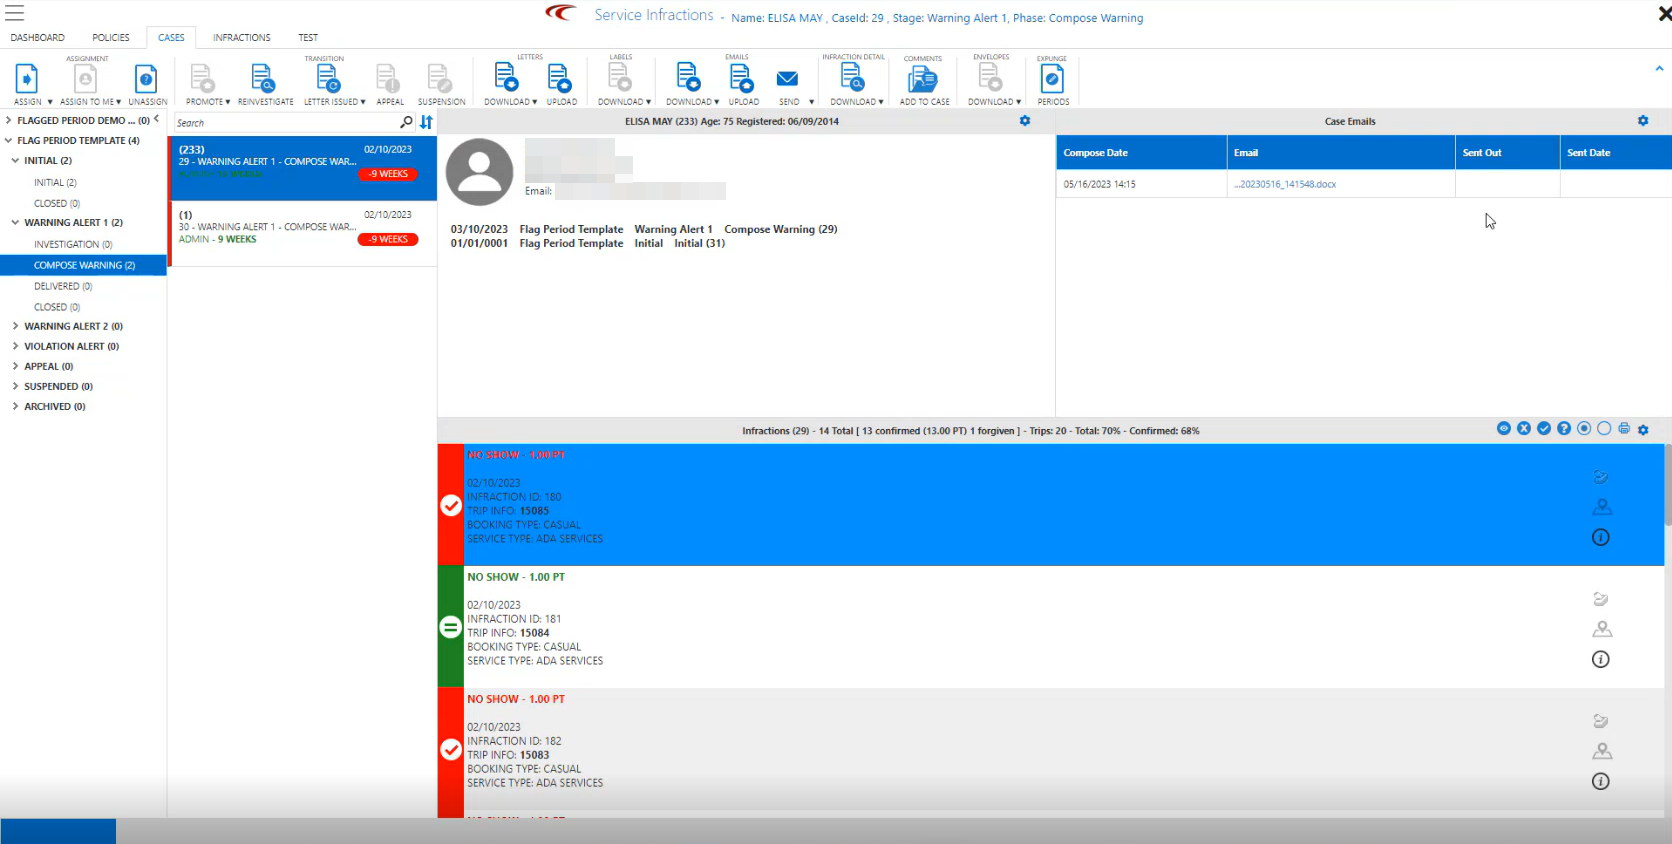1672x844 pixels.
Task: Toggle forgiven status on infraction 181
Action: 451,627
